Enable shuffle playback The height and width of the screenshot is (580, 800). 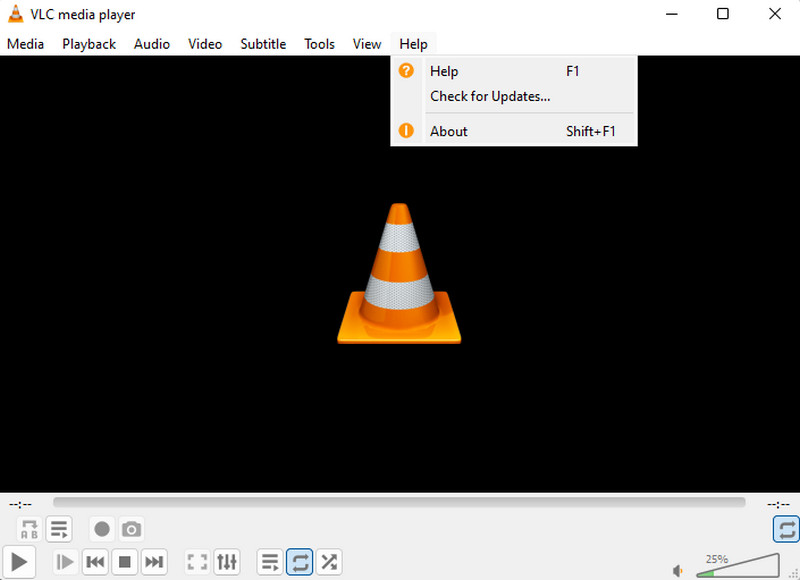coord(329,562)
